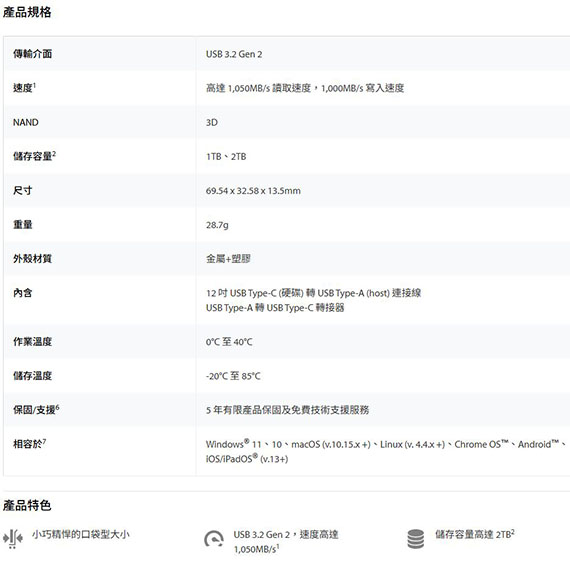This screenshot has width=570, height=561.
Task: Click the footnote 6 next to 保固/支援
Action: [57, 407]
